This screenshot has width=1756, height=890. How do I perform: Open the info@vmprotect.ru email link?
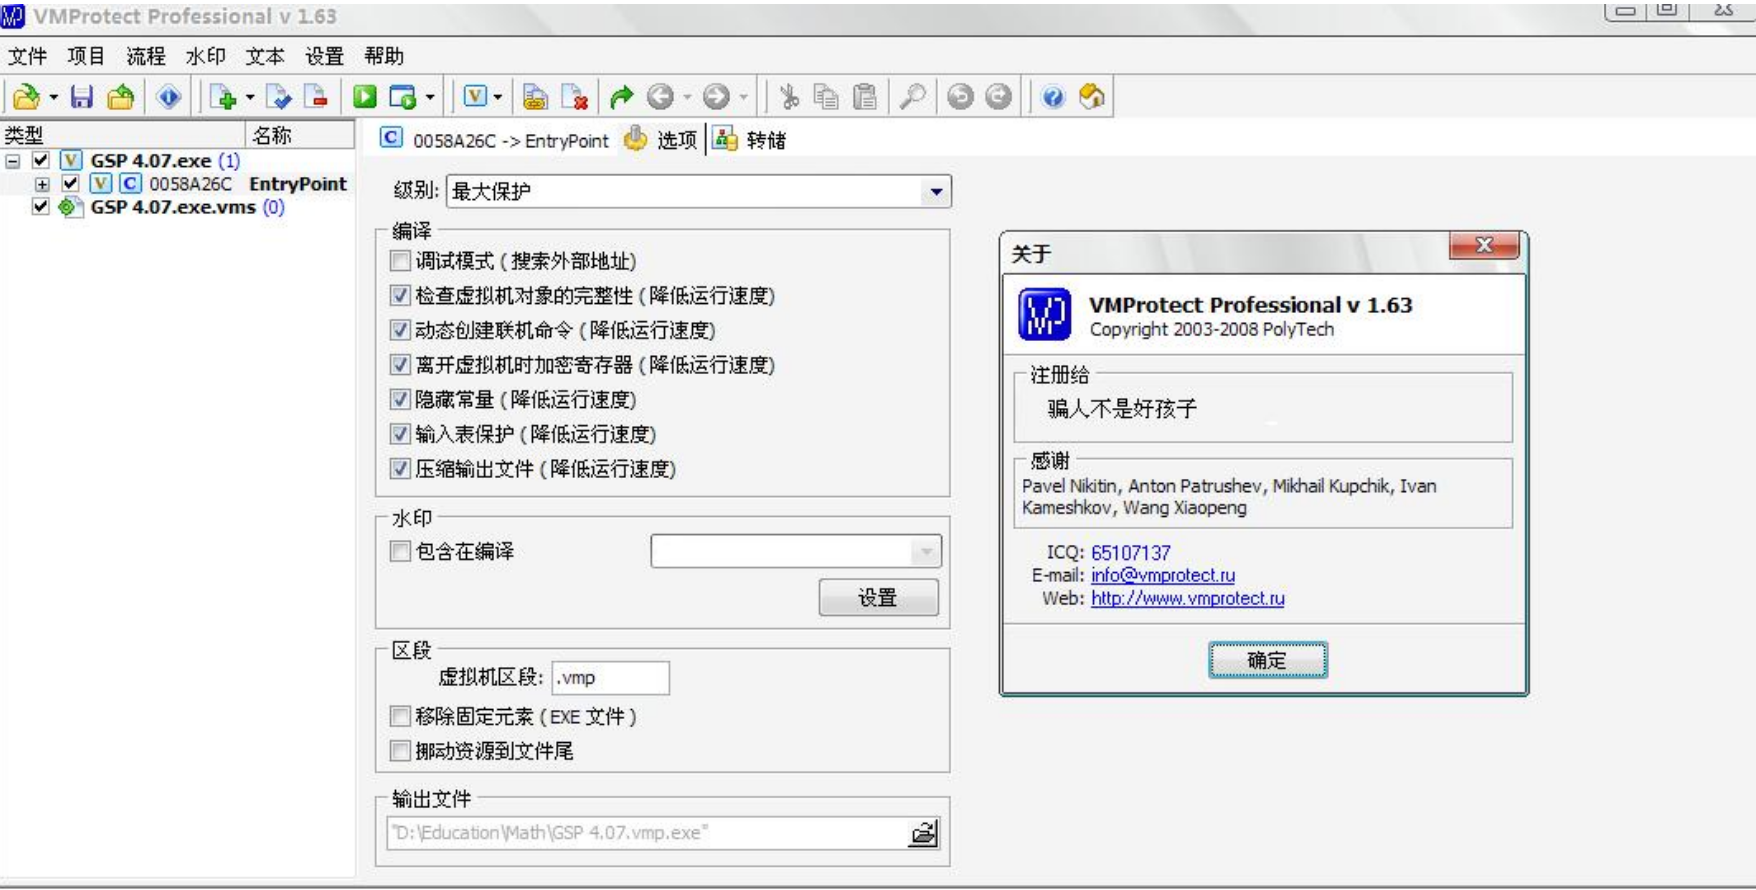click(1163, 575)
